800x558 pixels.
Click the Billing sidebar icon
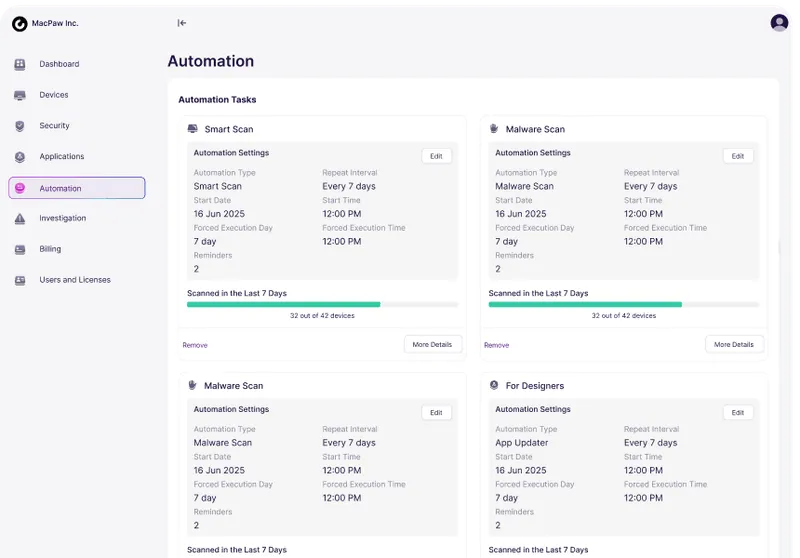20,249
